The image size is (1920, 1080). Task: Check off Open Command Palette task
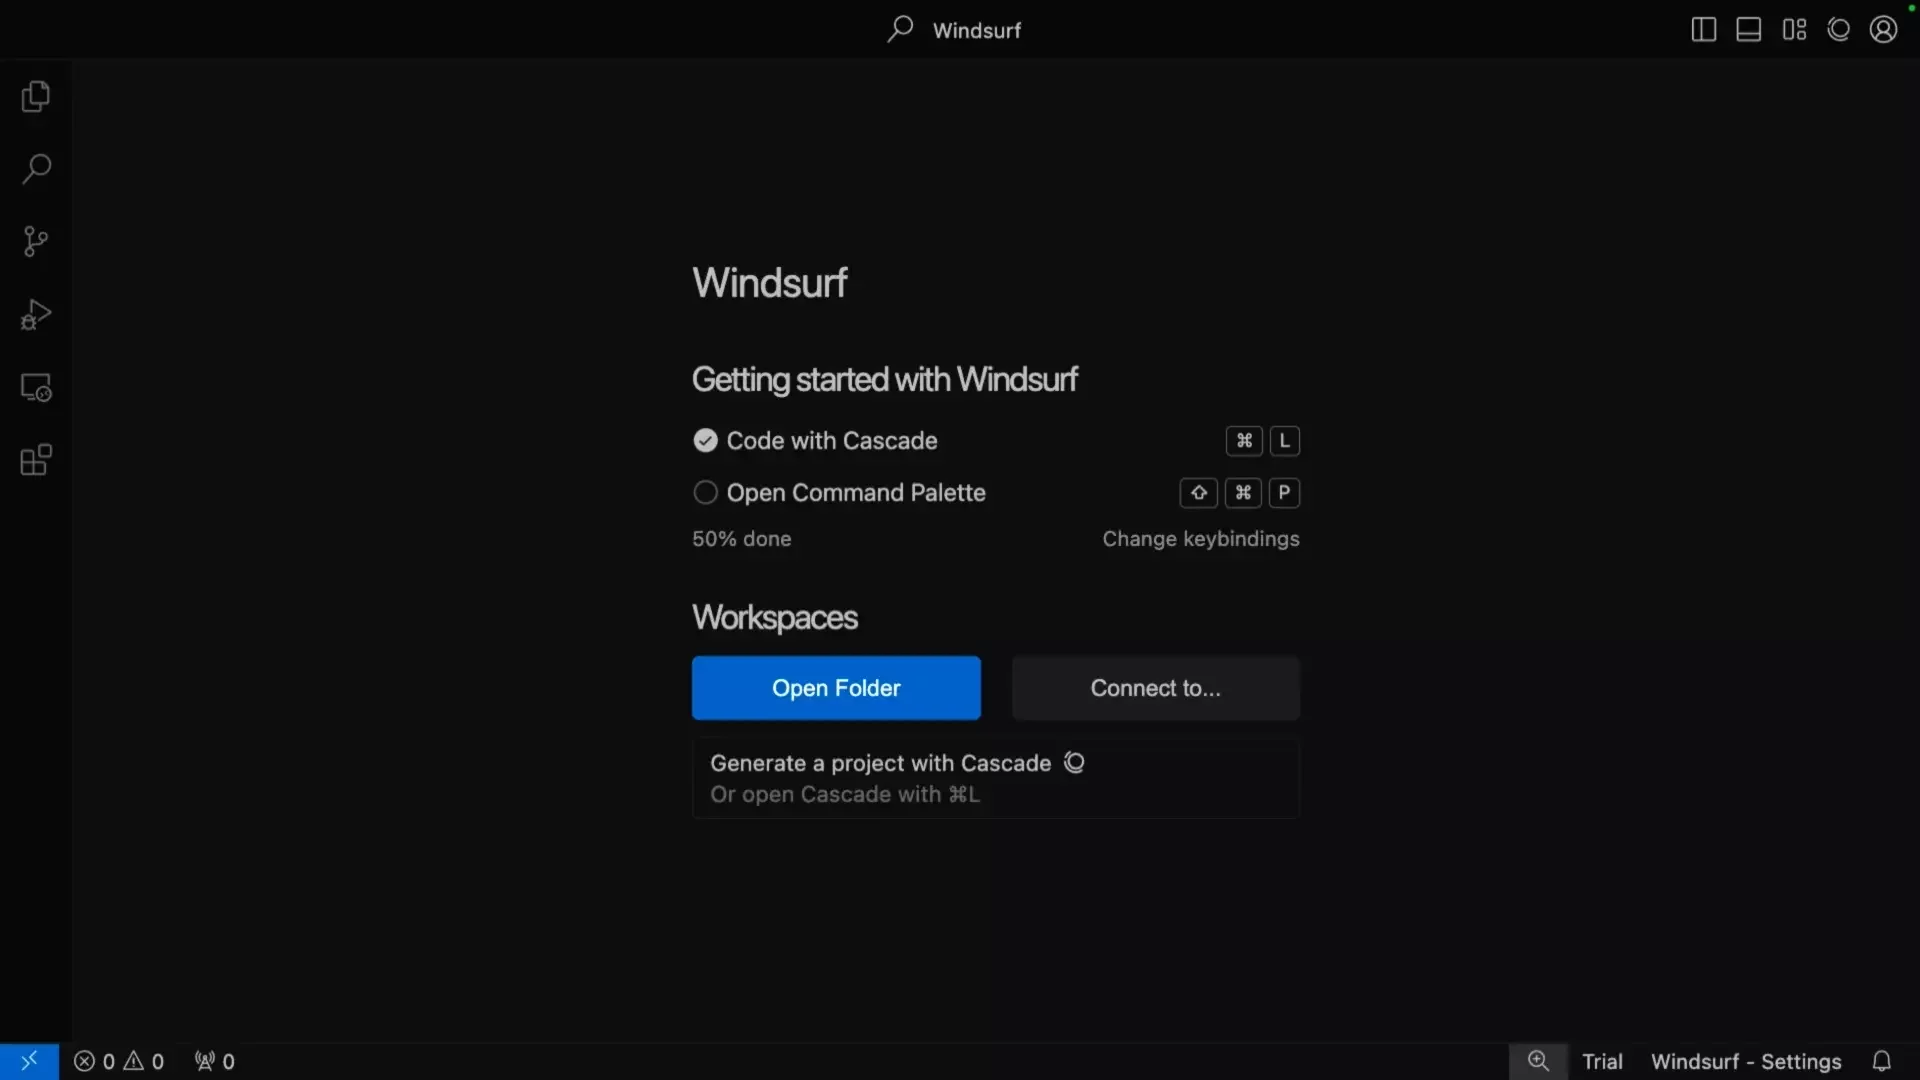(x=705, y=492)
